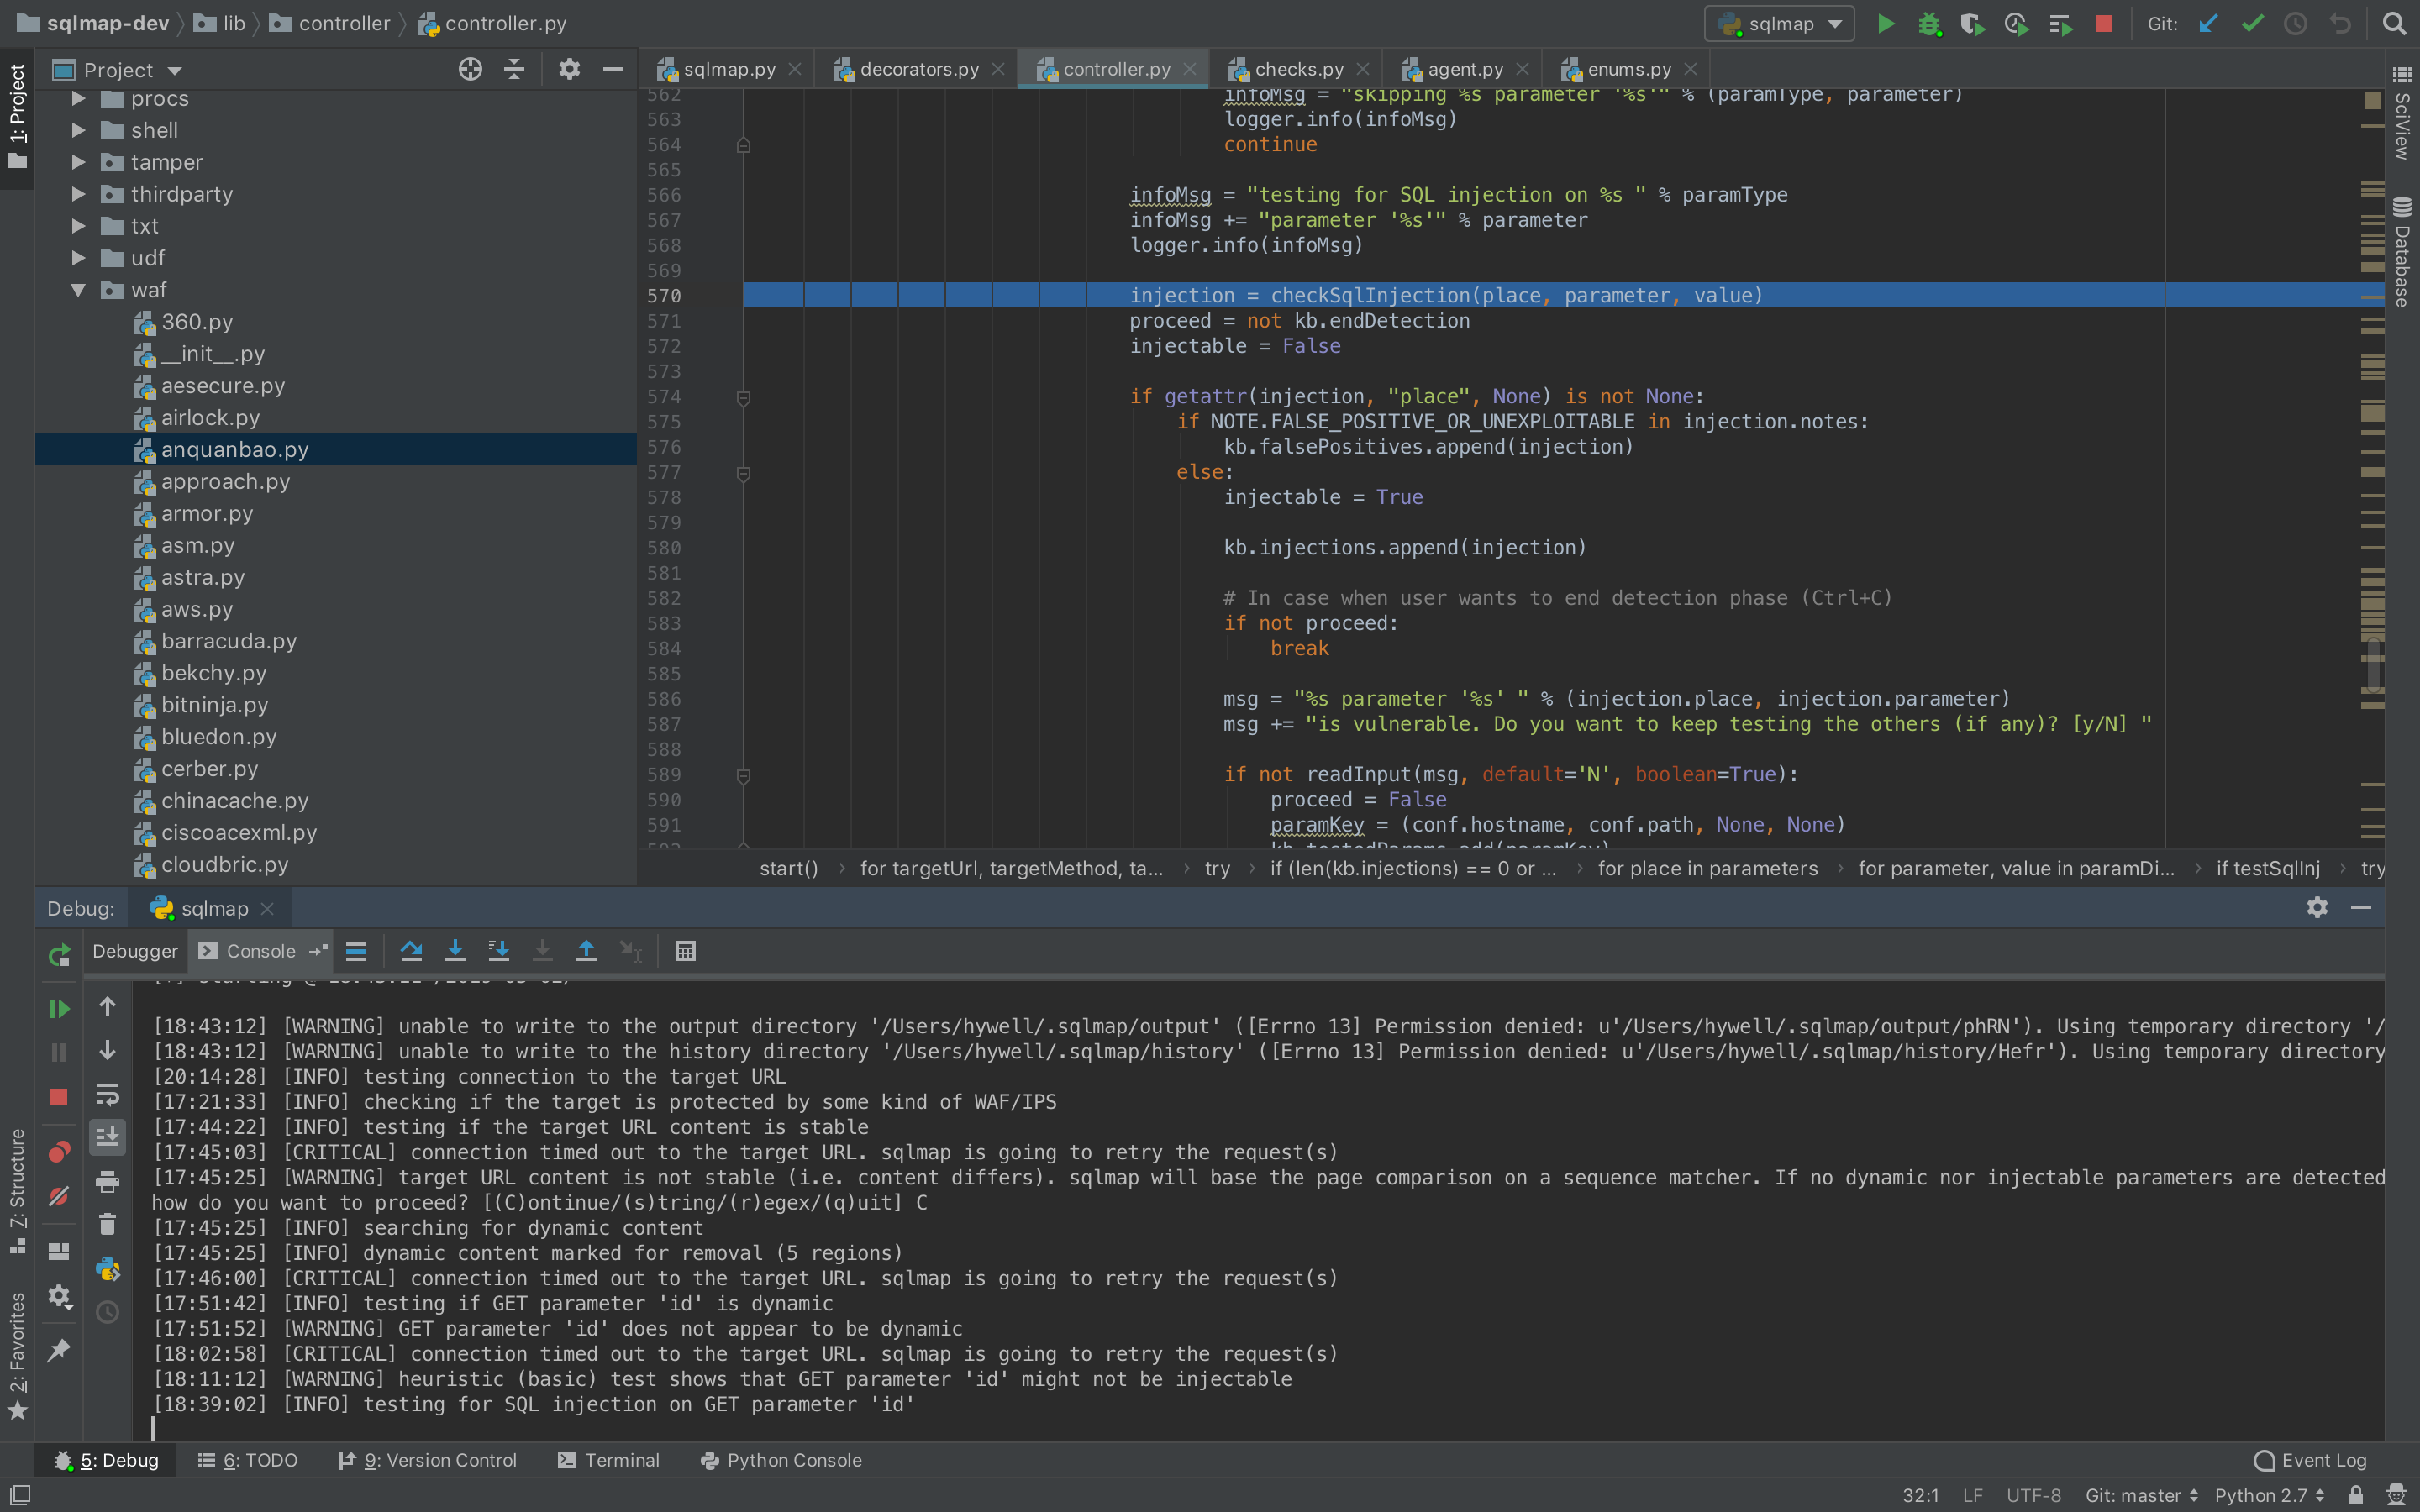Mute all breakpoints

(58, 1195)
